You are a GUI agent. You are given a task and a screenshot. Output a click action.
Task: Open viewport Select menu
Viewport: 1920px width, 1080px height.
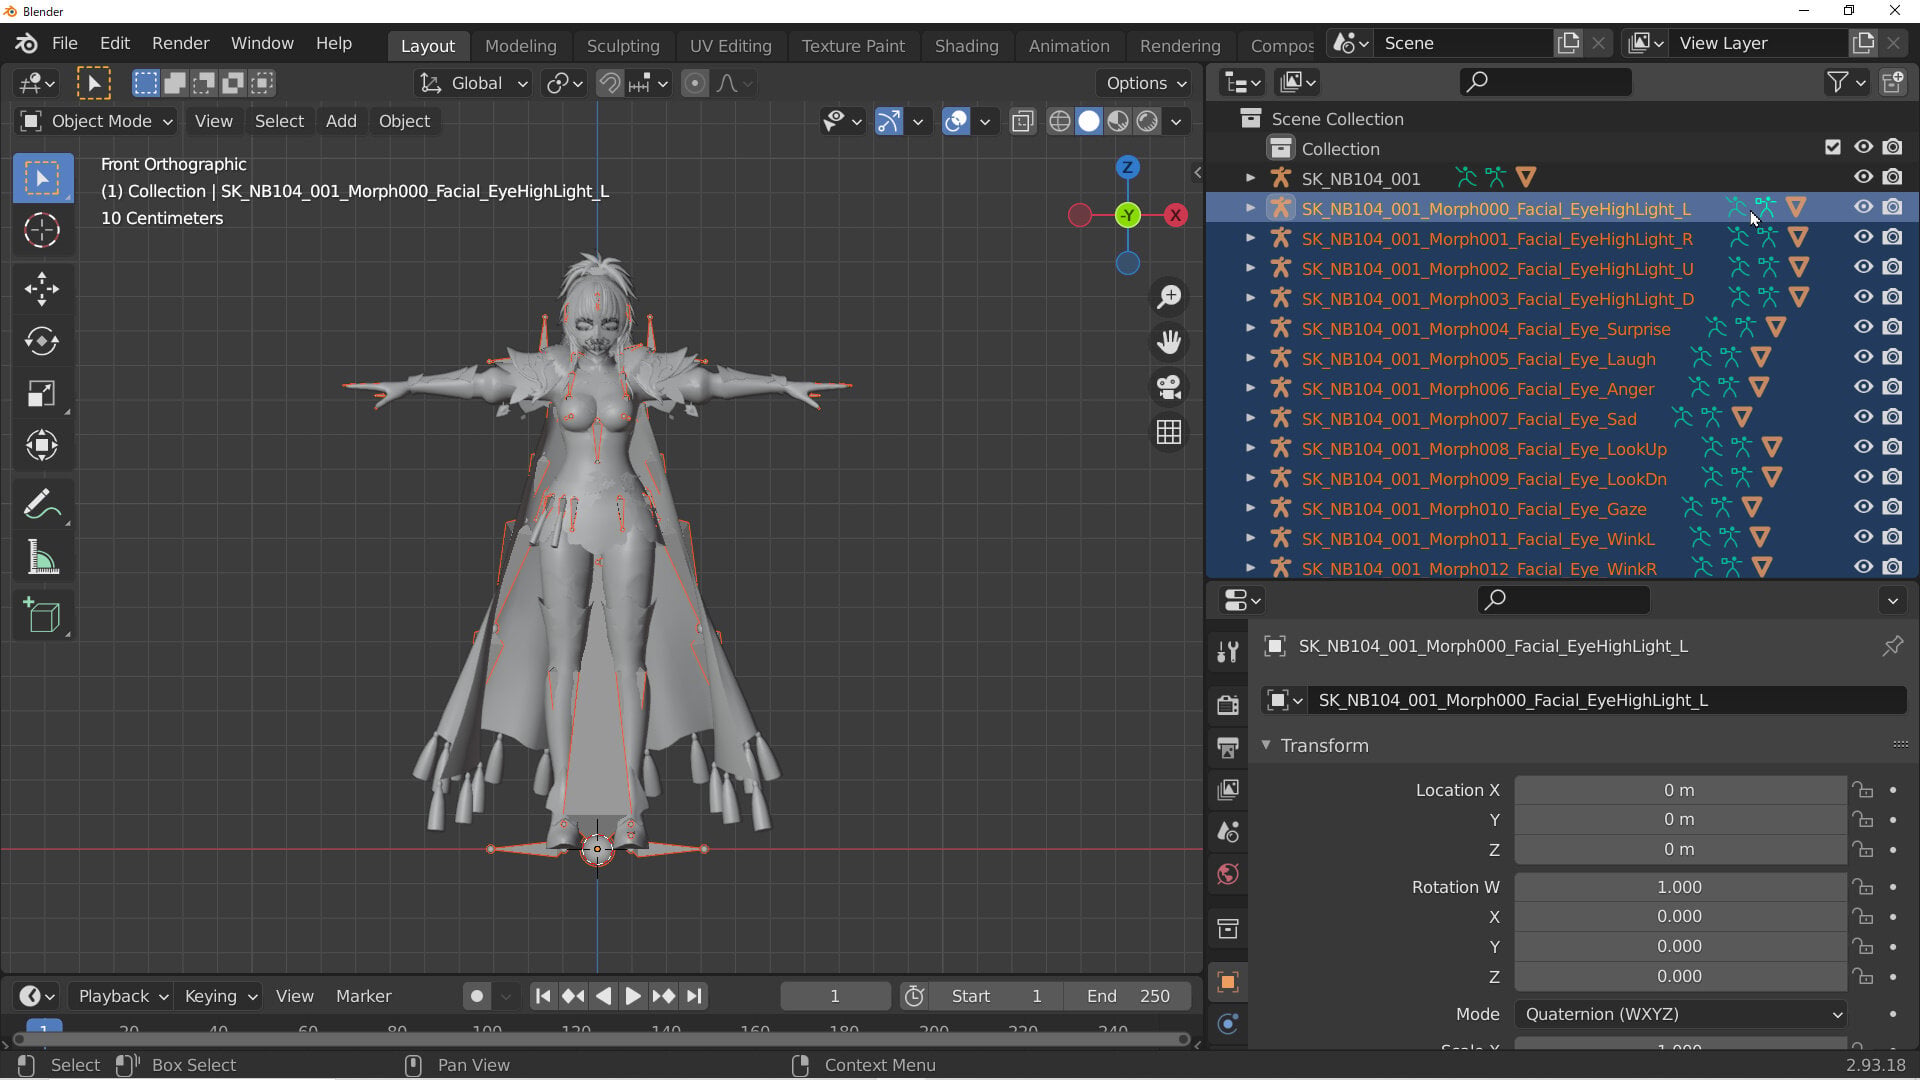click(x=279, y=122)
